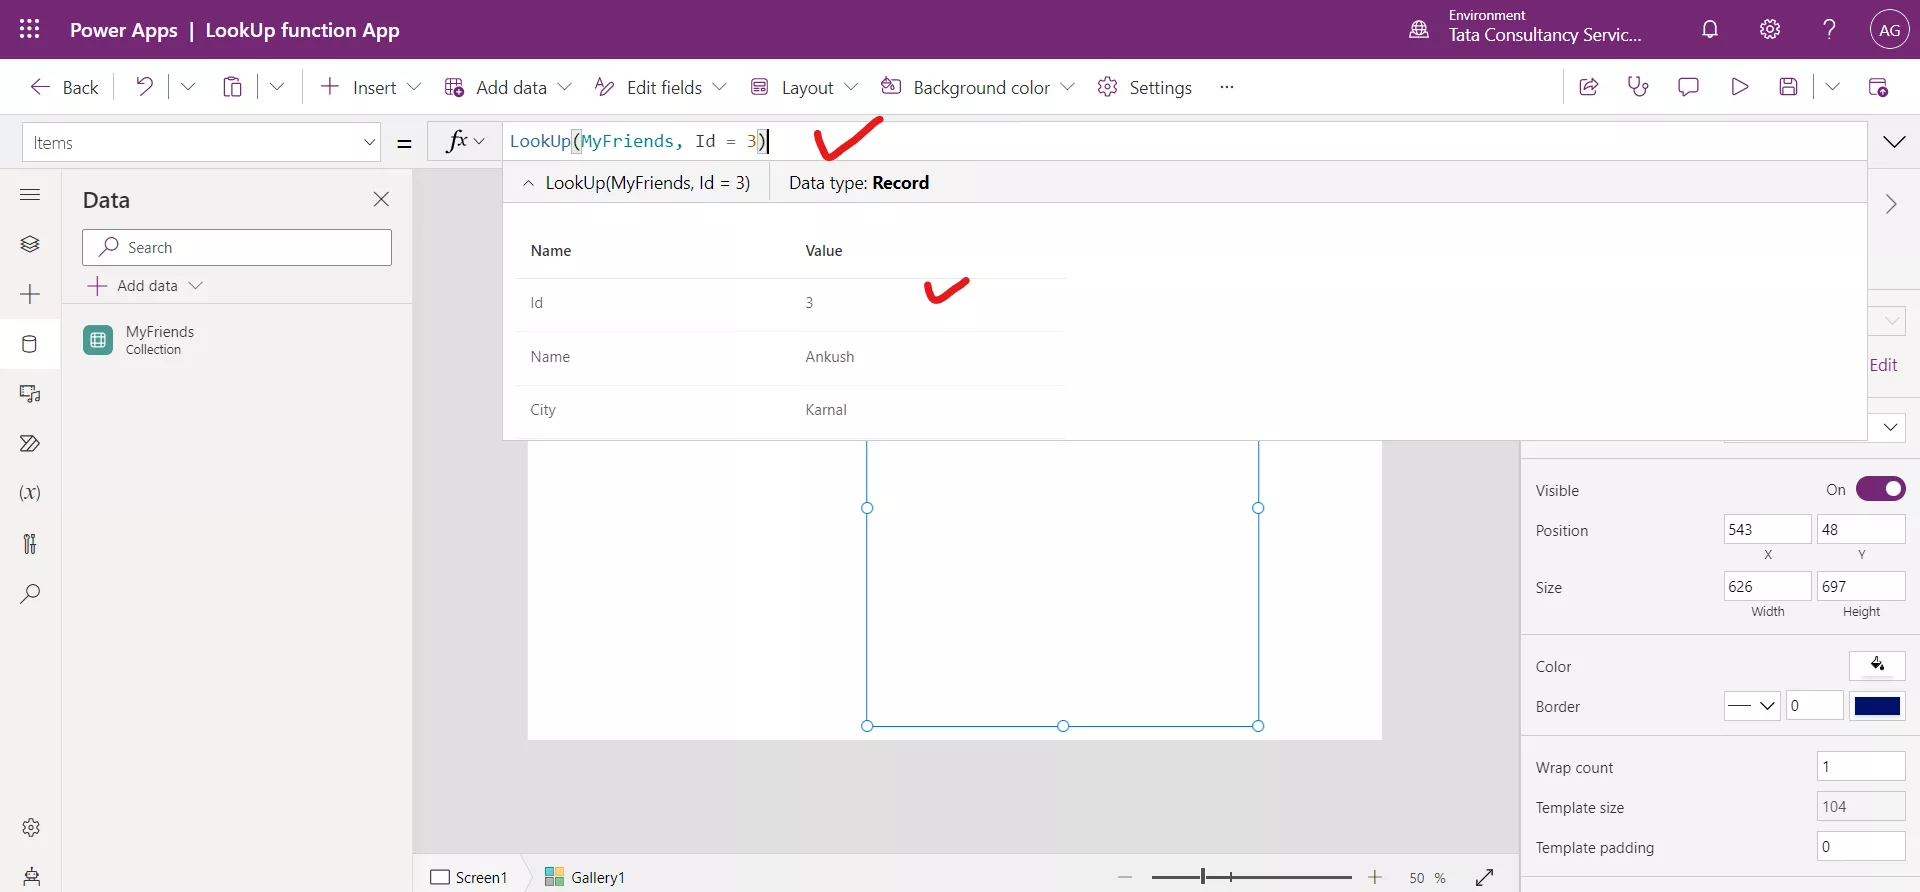Image resolution: width=1920 pixels, height=892 pixels.
Task: Click the Position X field
Action: 1767,529
